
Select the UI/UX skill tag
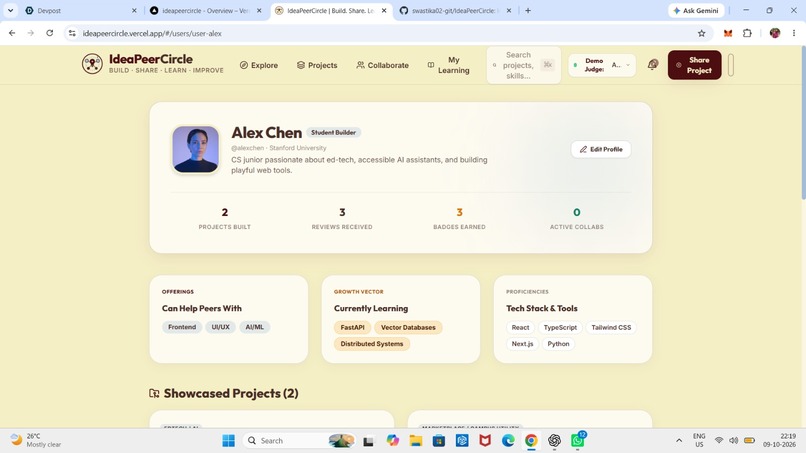221,327
